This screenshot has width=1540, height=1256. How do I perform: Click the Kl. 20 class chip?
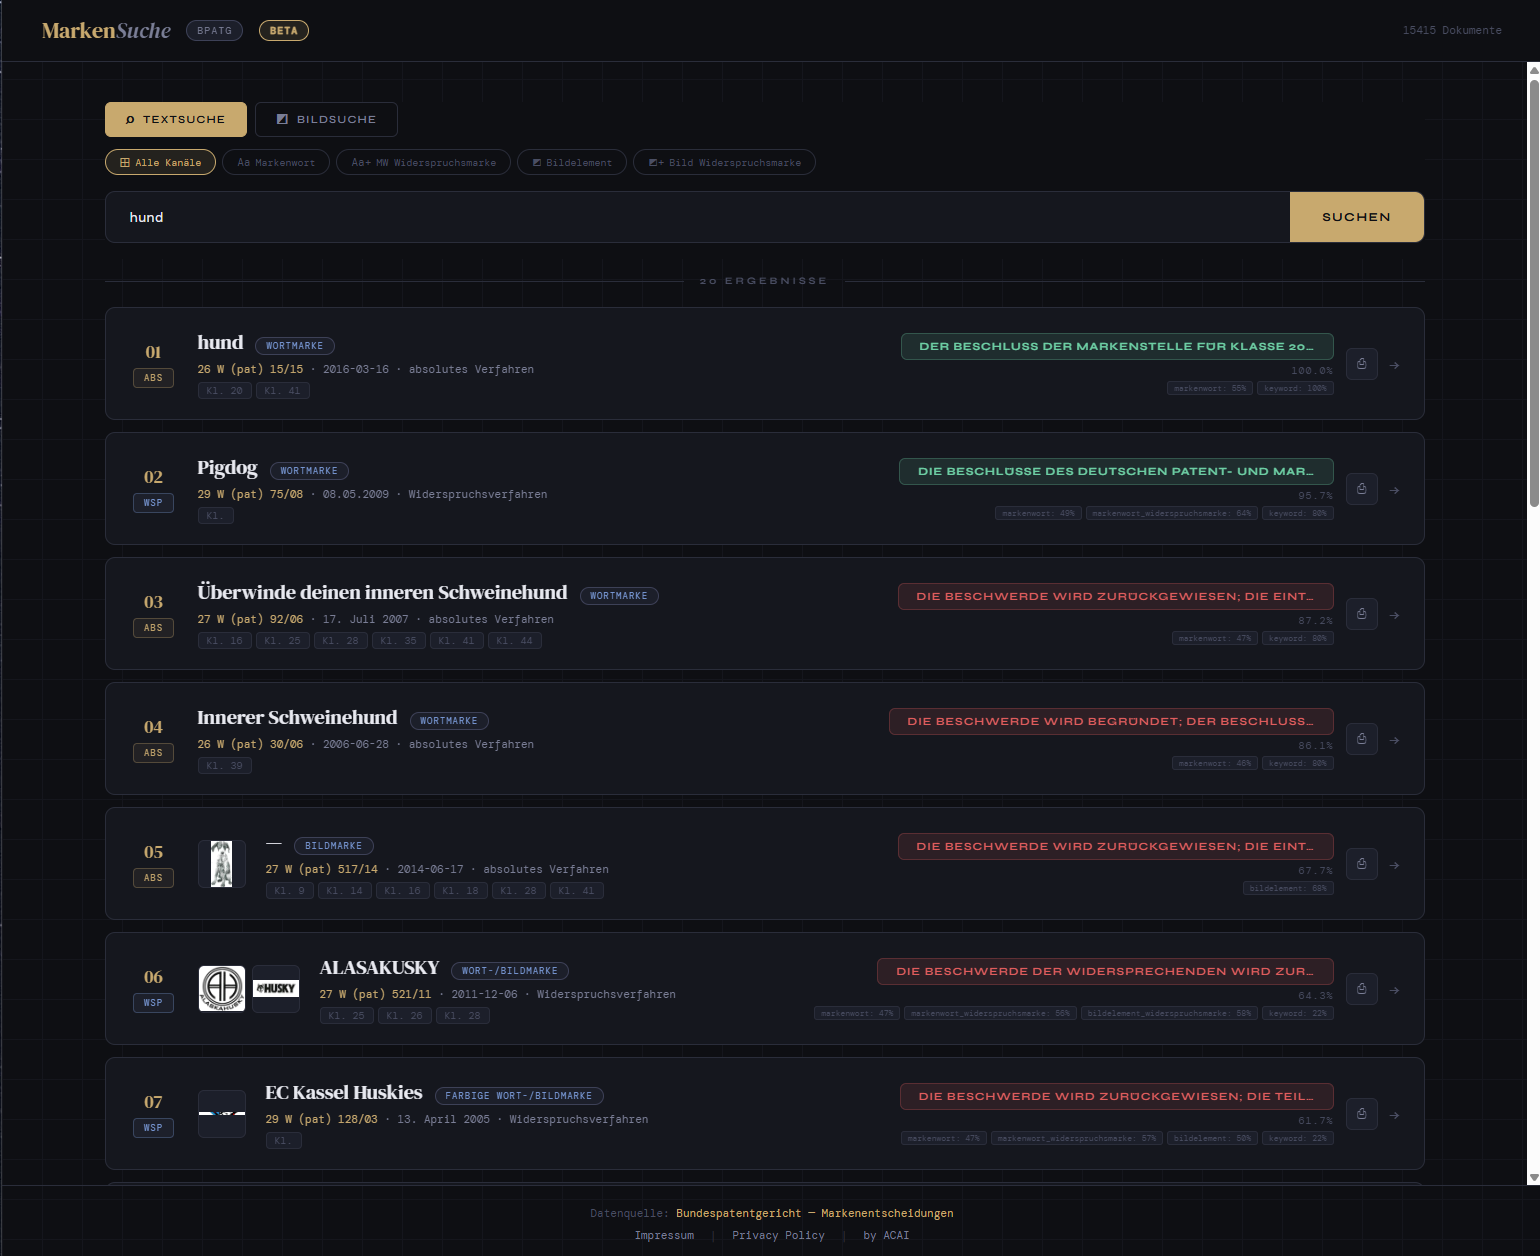click(224, 391)
